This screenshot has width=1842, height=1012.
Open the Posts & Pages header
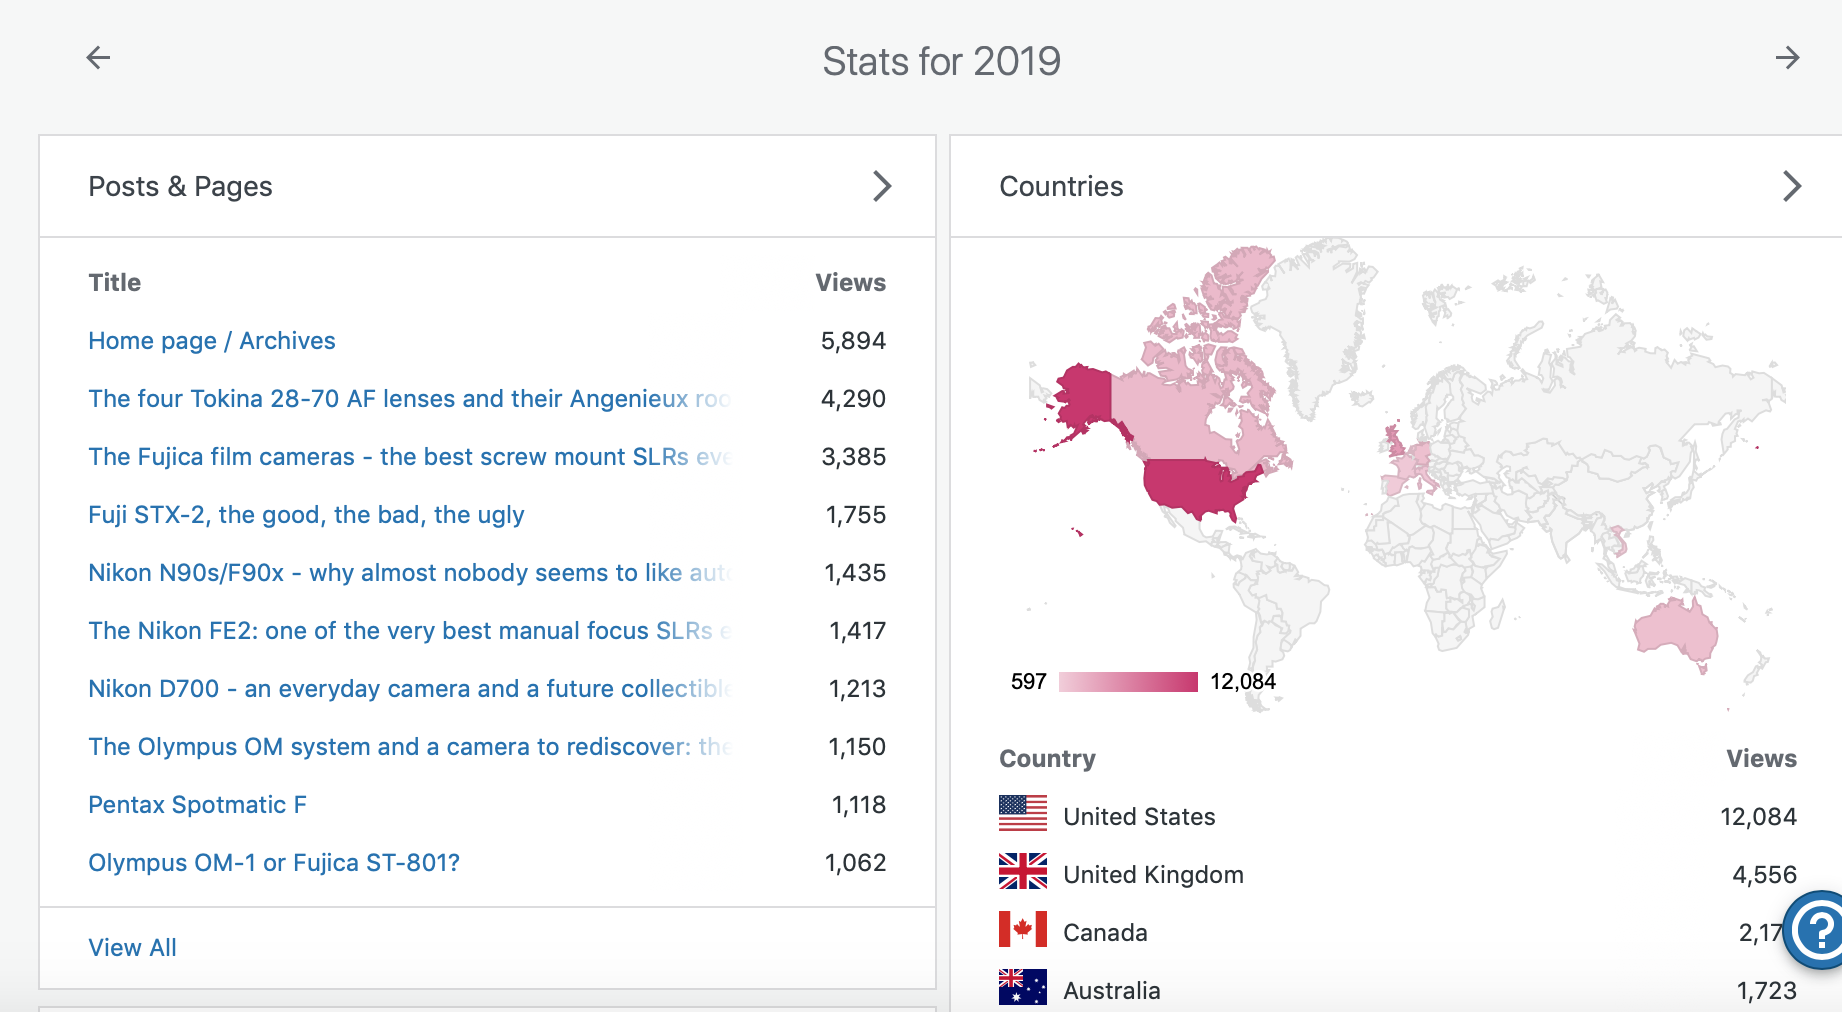coord(180,187)
